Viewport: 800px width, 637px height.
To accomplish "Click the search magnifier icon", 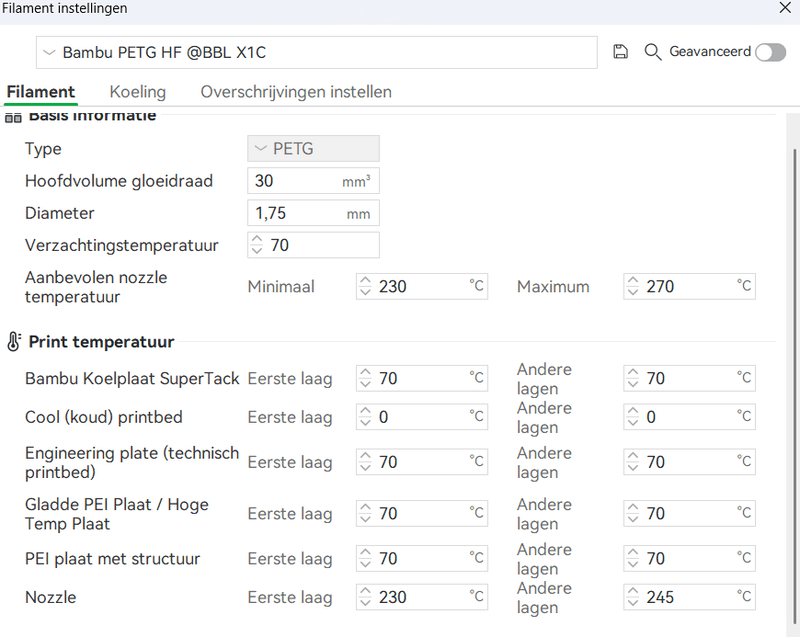I will [653, 52].
